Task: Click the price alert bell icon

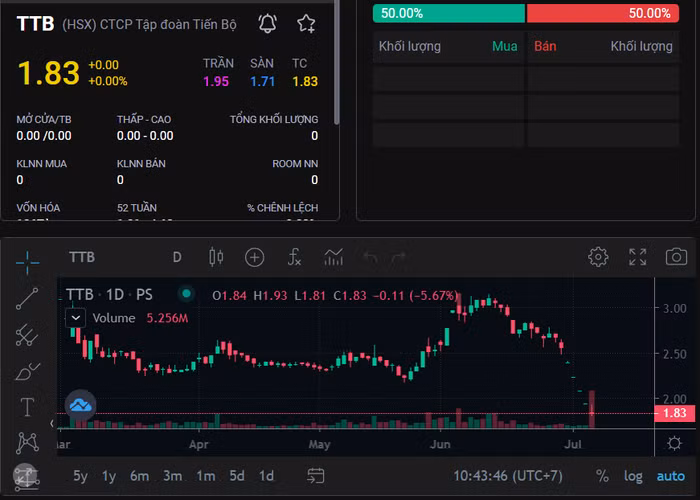Action: click(x=268, y=23)
